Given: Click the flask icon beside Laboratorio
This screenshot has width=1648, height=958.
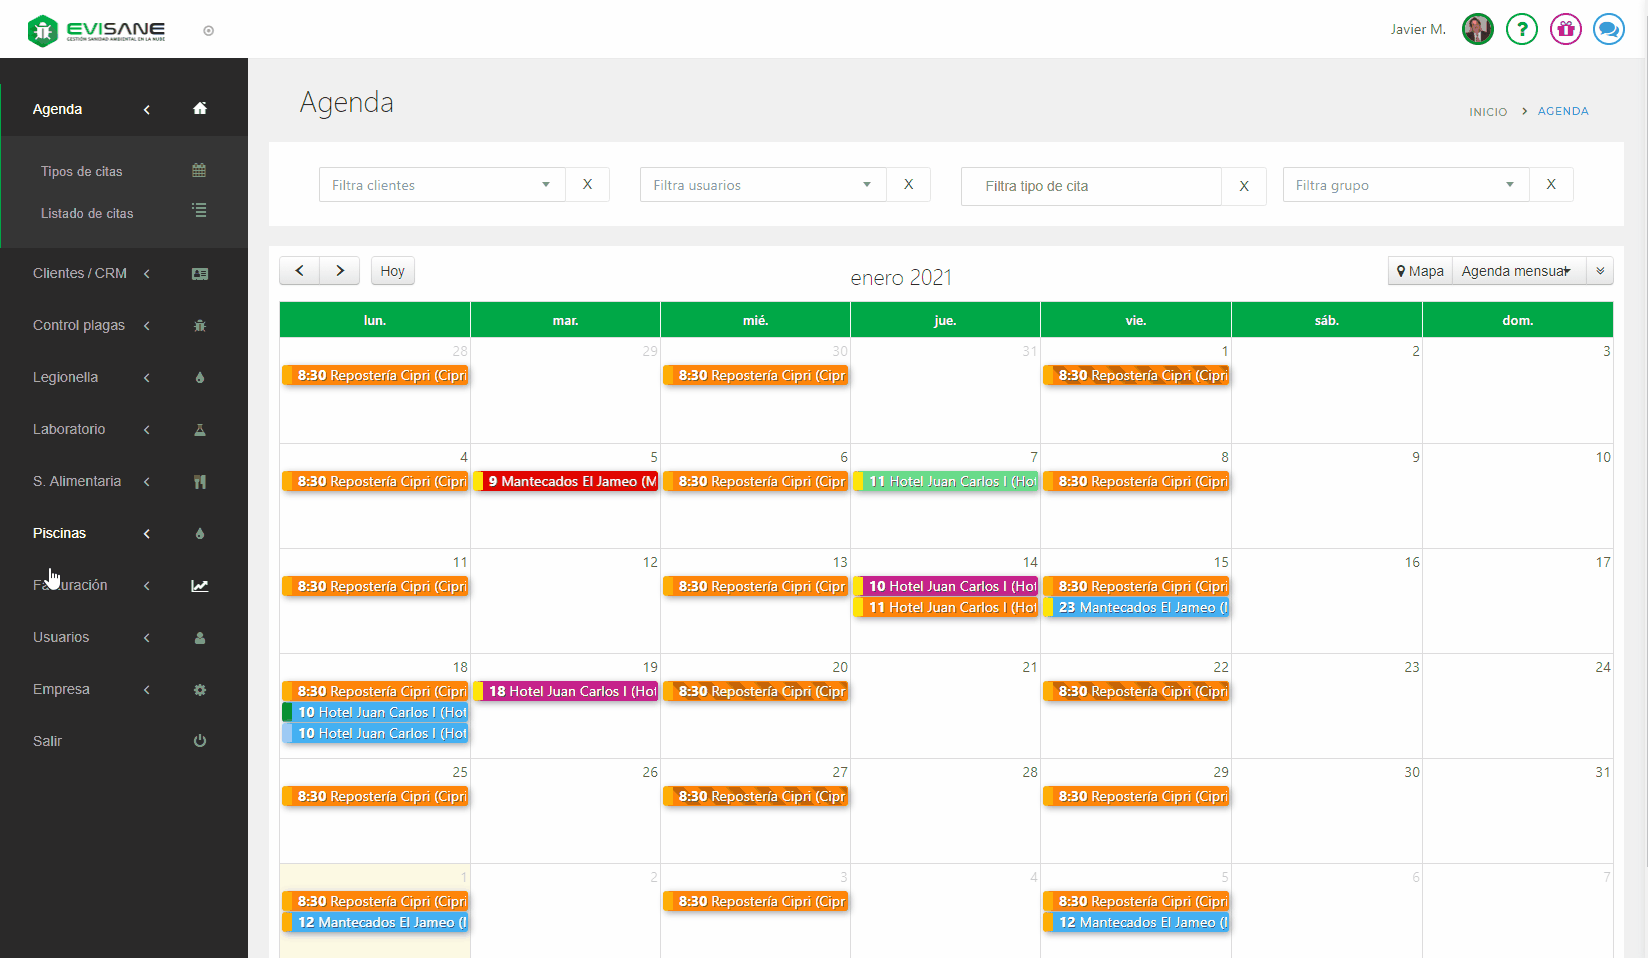Looking at the screenshot, I should click(x=200, y=430).
